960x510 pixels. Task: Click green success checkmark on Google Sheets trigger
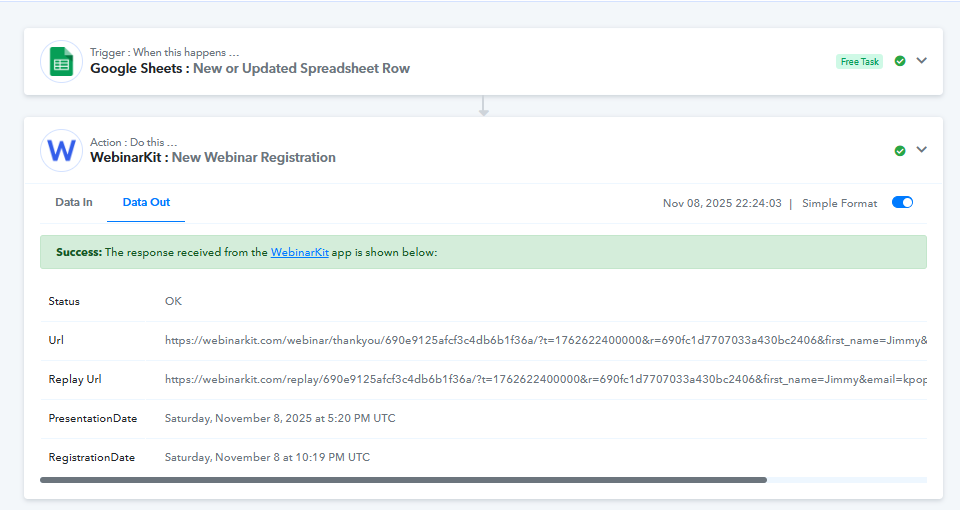click(x=899, y=61)
